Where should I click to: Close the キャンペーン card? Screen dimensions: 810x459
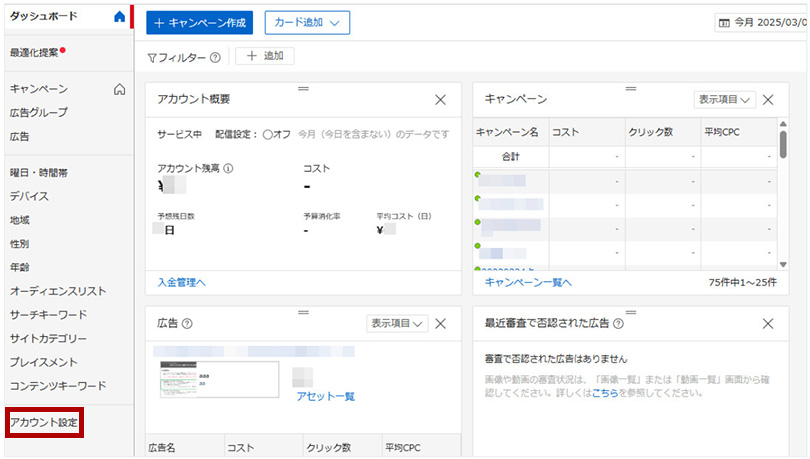point(768,100)
